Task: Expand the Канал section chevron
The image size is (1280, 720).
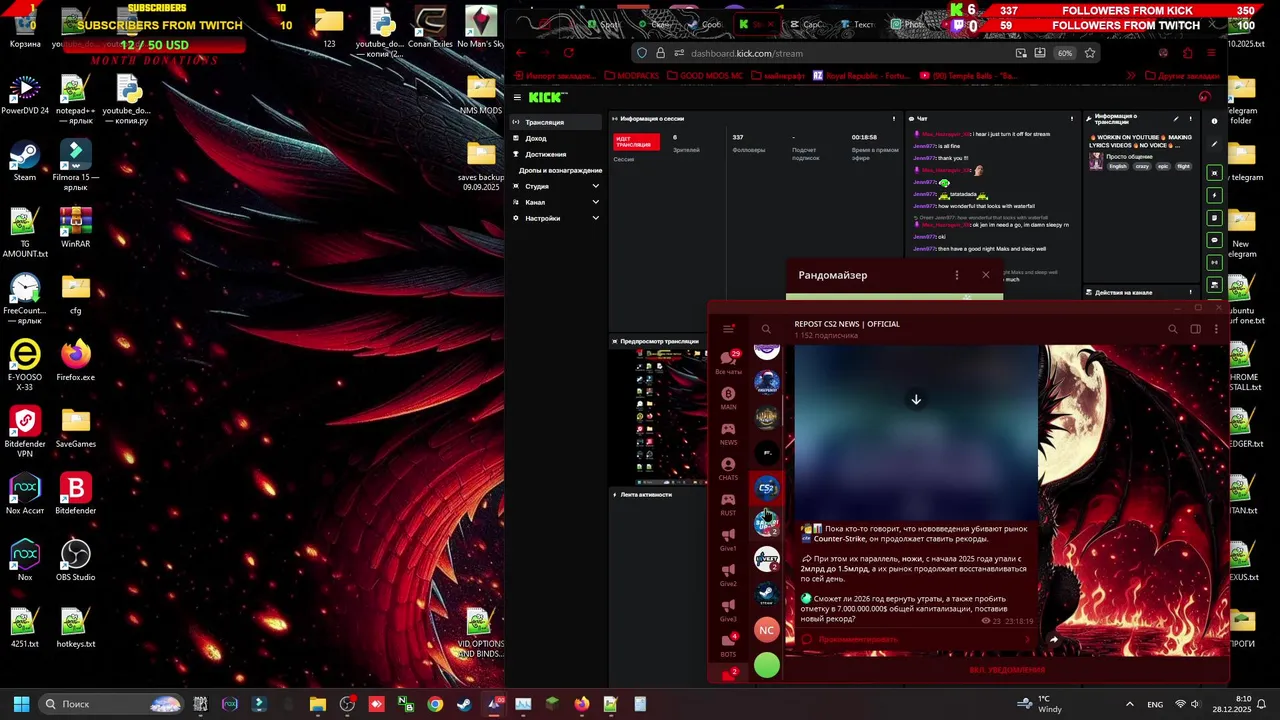Action: point(595,202)
